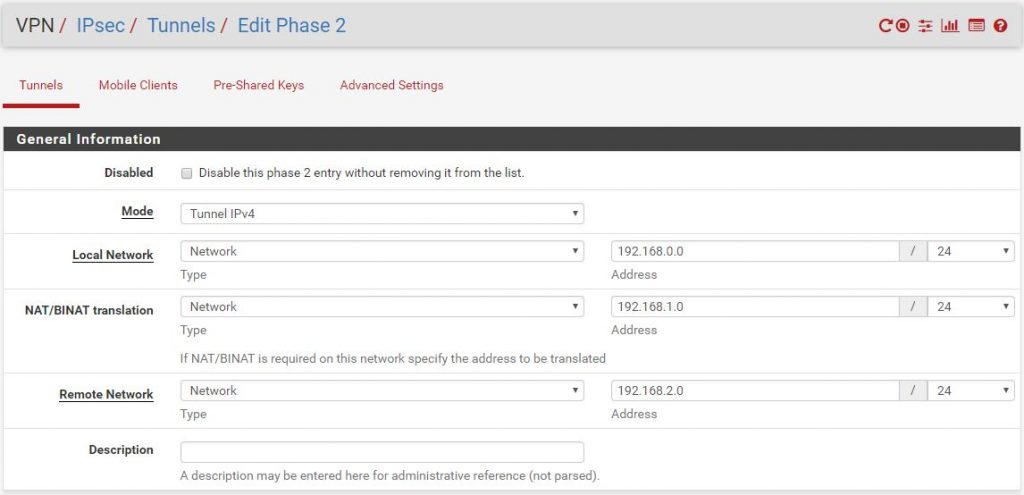Click the red help question mark icon
1024x495 pixels.
point(1000,26)
